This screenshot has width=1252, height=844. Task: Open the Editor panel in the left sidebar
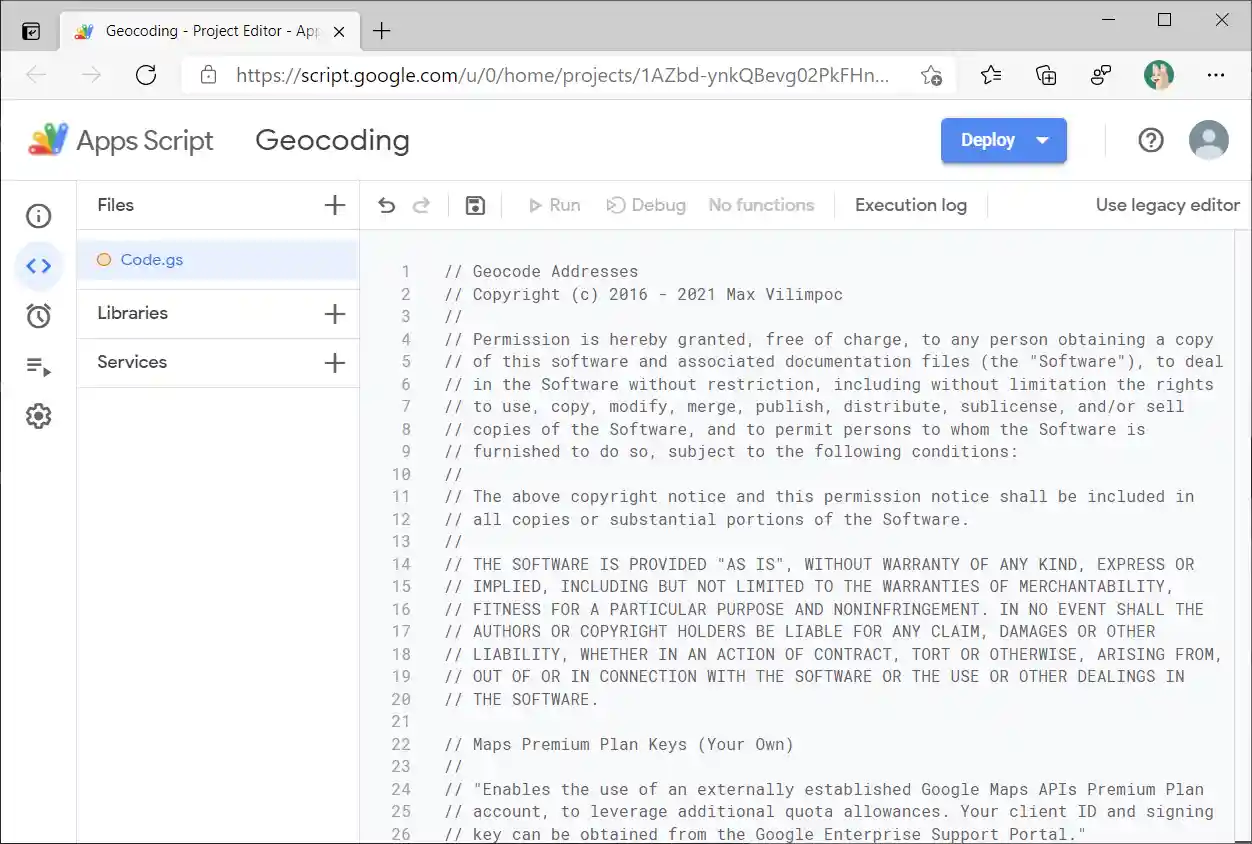pyautogui.click(x=38, y=265)
